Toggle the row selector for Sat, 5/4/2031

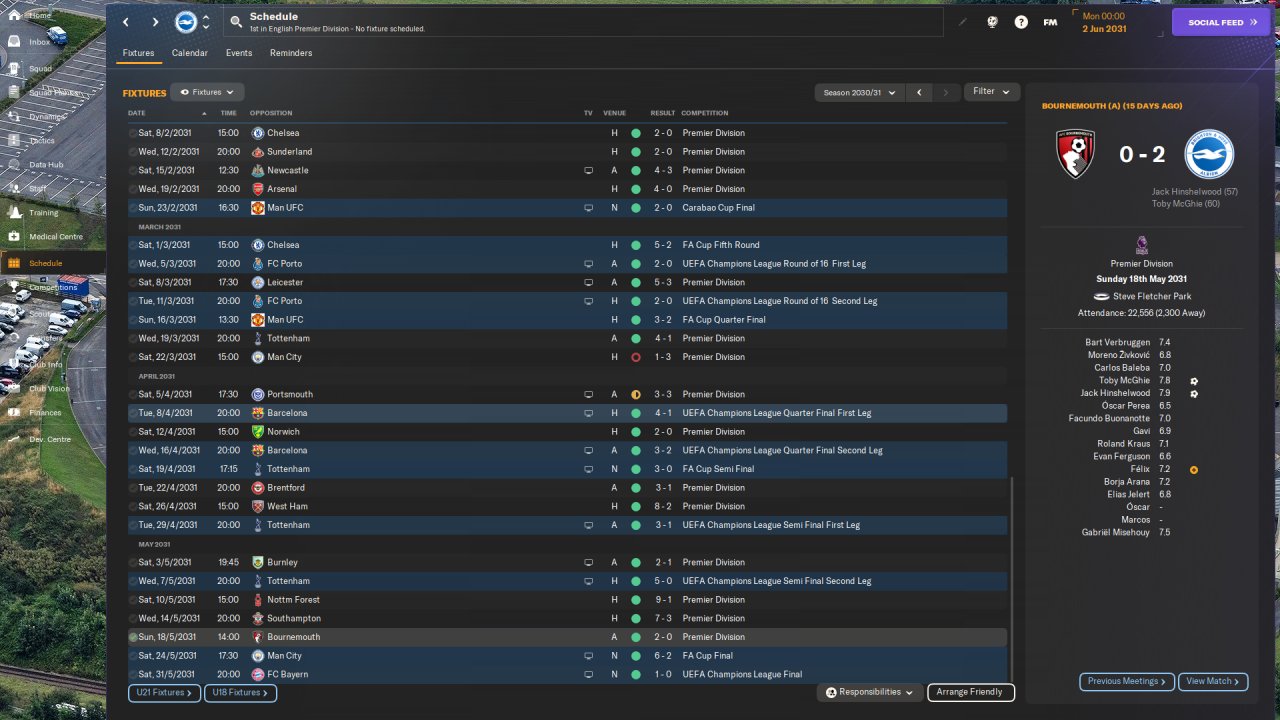[x=133, y=394]
